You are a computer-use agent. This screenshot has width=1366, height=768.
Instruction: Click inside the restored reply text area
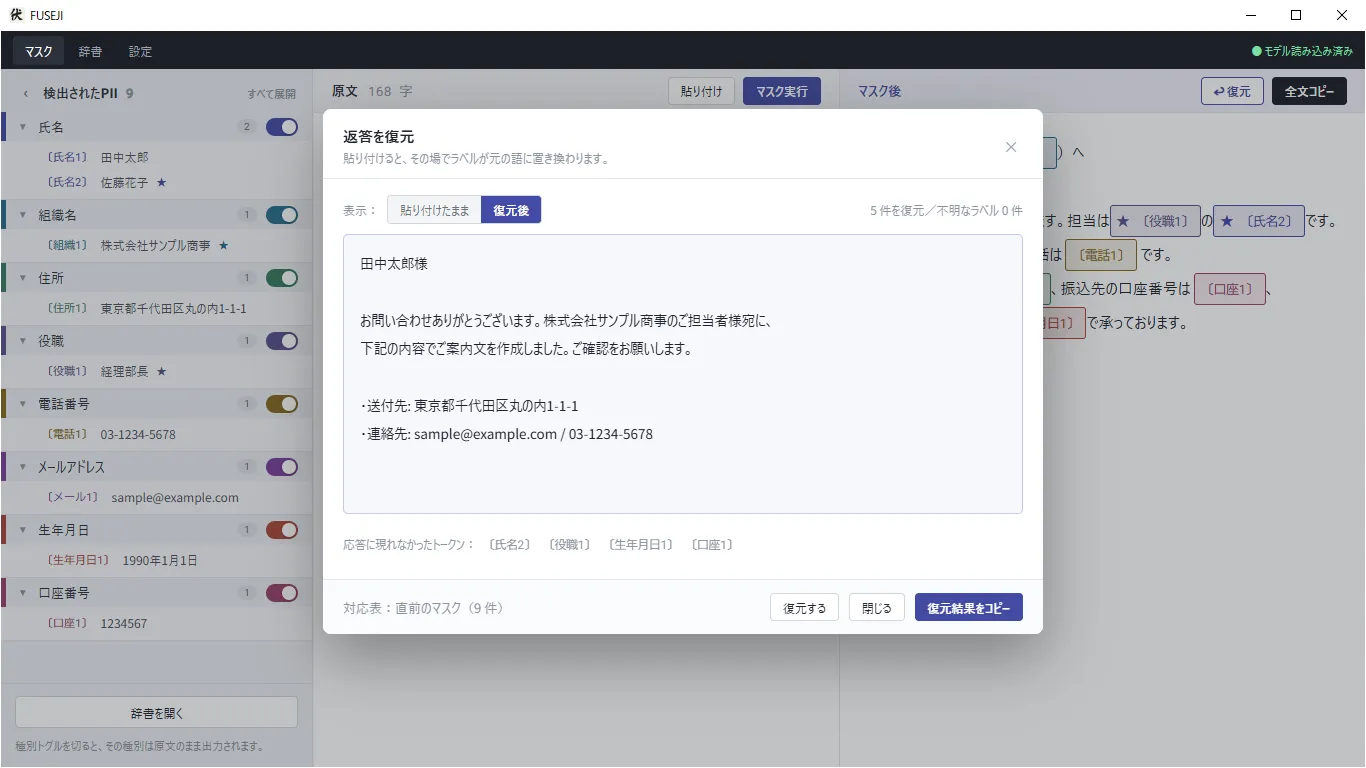point(683,374)
